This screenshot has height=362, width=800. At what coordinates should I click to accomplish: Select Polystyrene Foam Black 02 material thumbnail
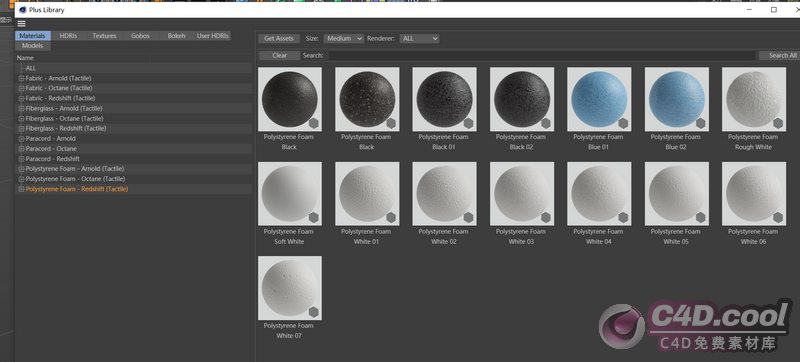[x=522, y=99]
